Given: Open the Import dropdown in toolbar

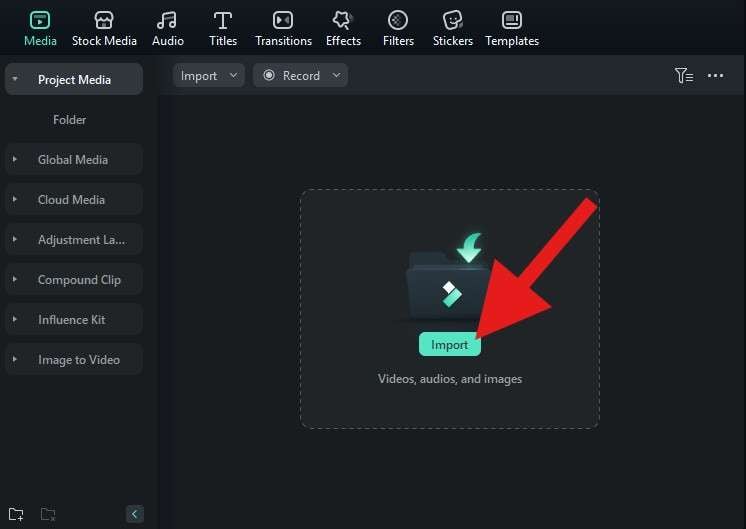Looking at the screenshot, I should coord(209,76).
